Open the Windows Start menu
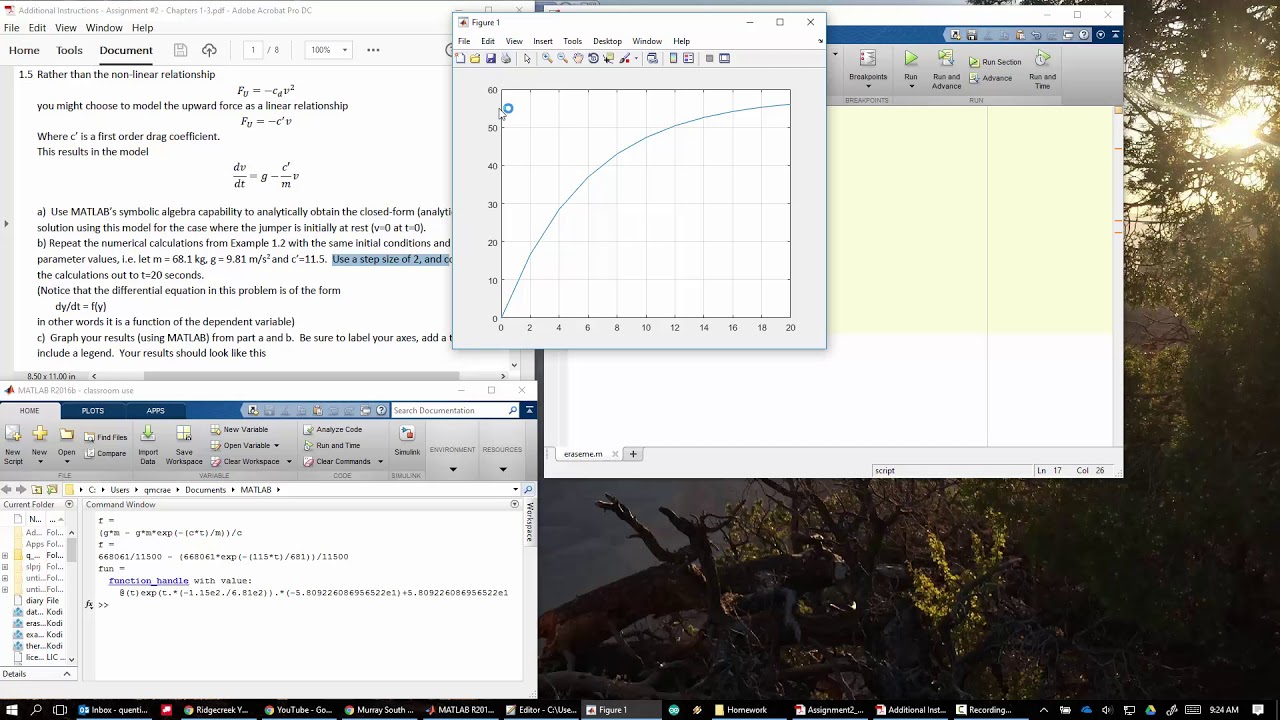Viewport: 1280px width, 720px height. [12, 710]
